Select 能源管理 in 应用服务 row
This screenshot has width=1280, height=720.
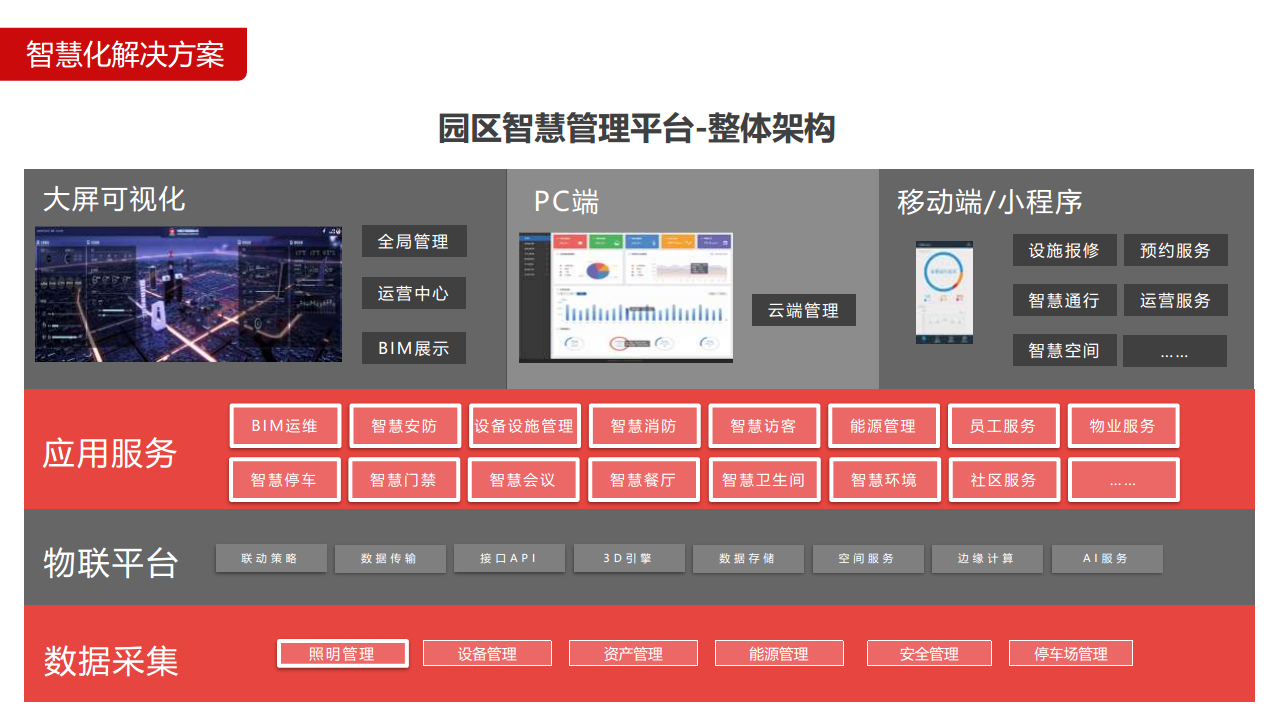[884, 426]
